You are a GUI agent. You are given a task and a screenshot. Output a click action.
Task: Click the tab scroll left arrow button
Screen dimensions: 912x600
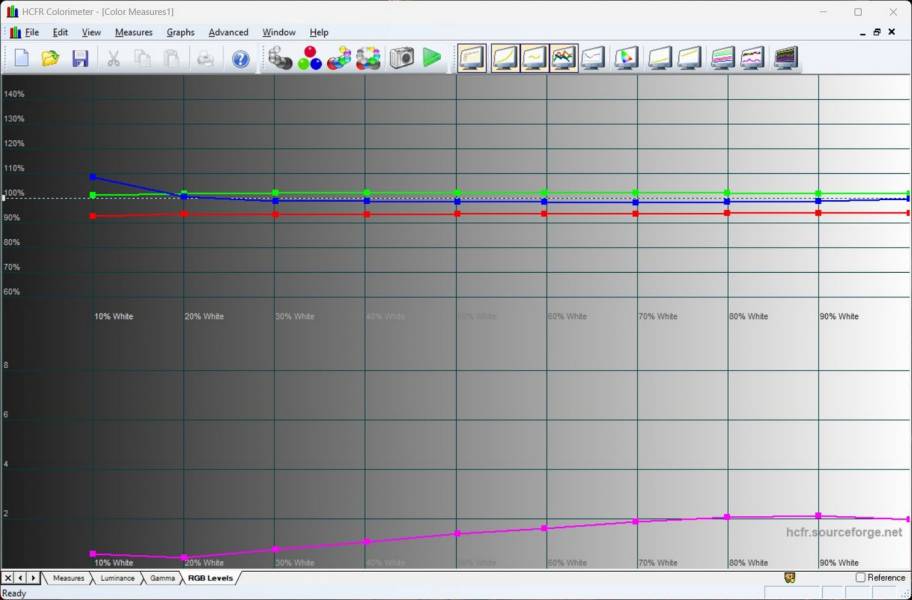click(20, 578)
